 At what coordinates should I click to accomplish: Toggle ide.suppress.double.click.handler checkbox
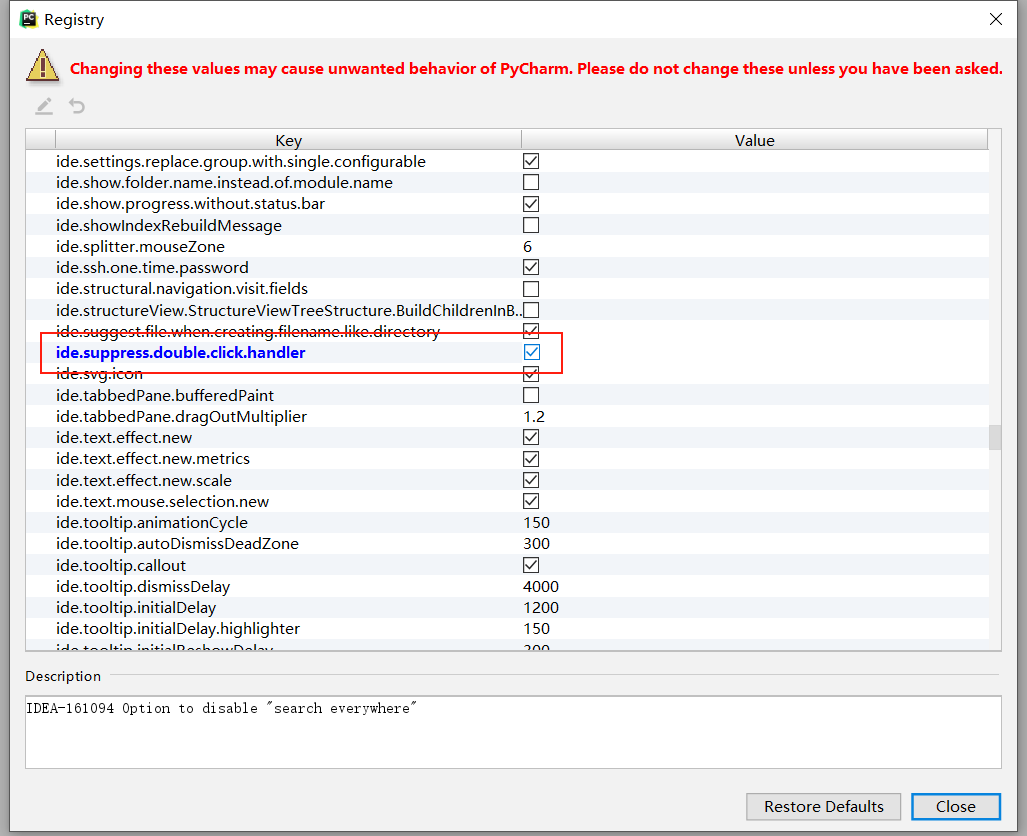click(532, 352)
